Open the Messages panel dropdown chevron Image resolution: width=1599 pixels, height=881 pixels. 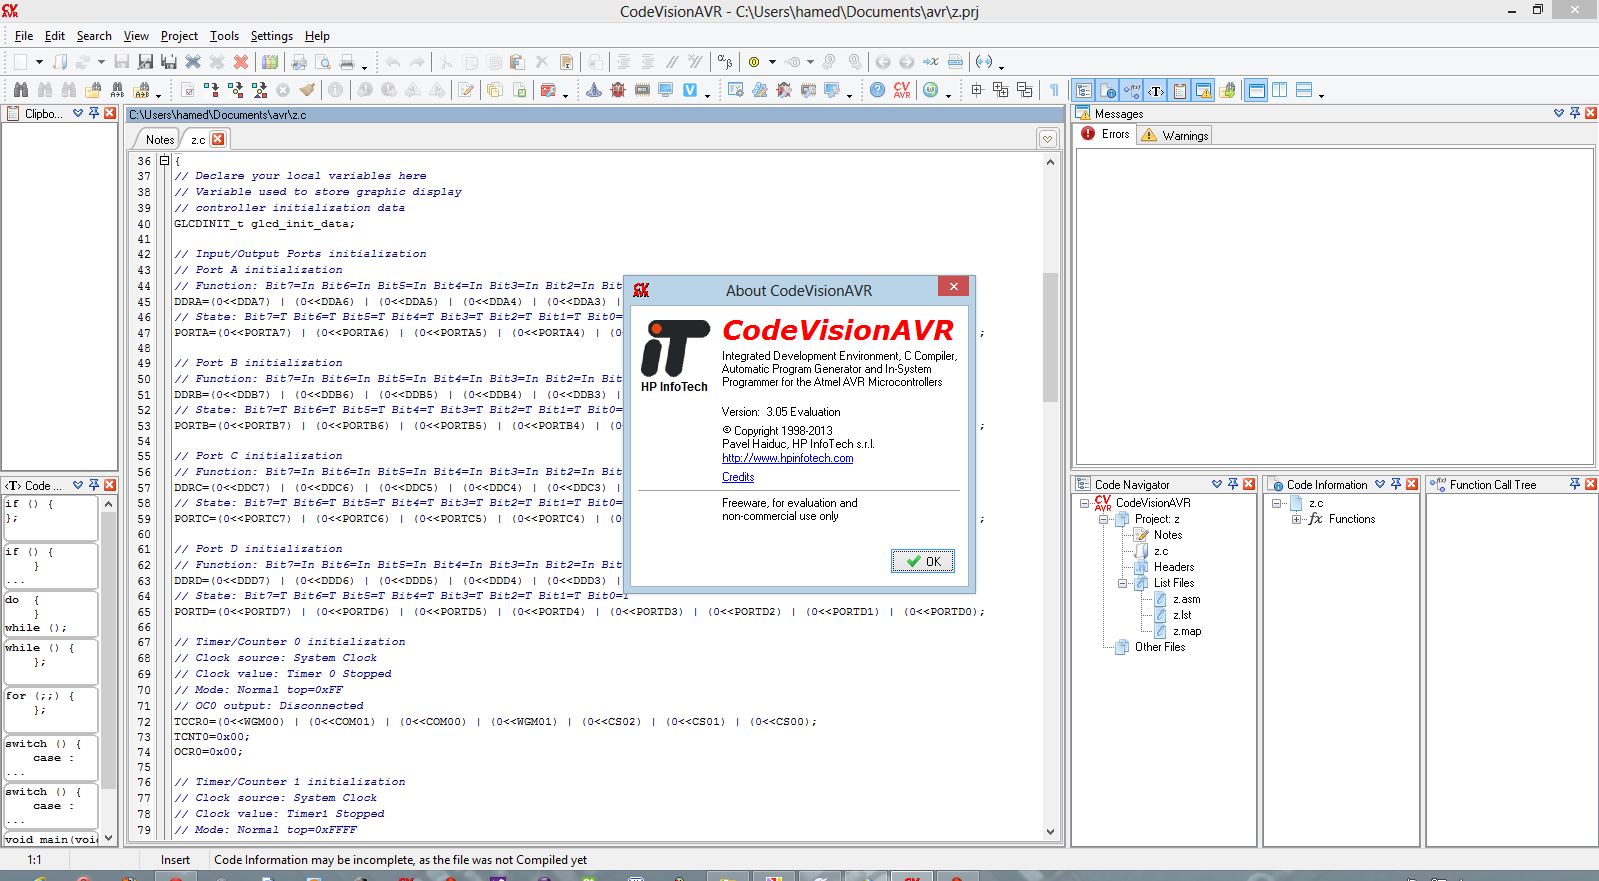point(1559,113)
